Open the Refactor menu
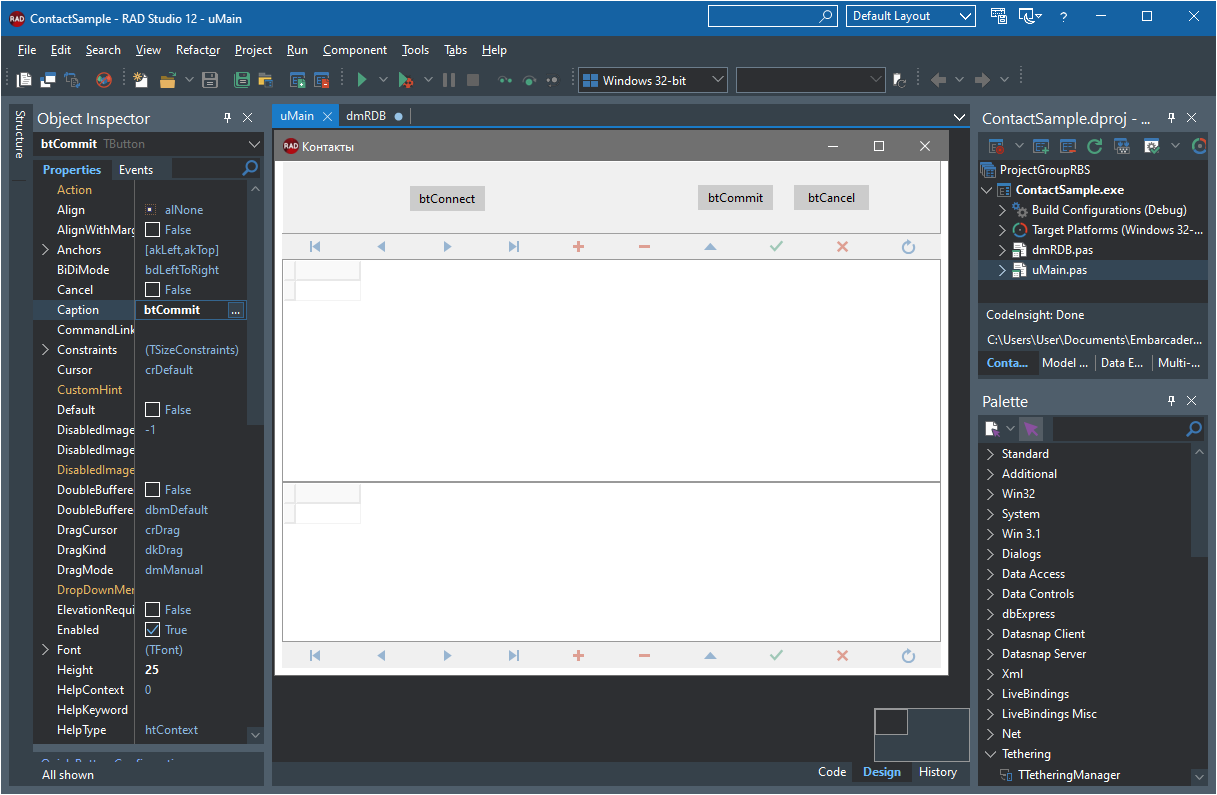 (x=198, y=50)
